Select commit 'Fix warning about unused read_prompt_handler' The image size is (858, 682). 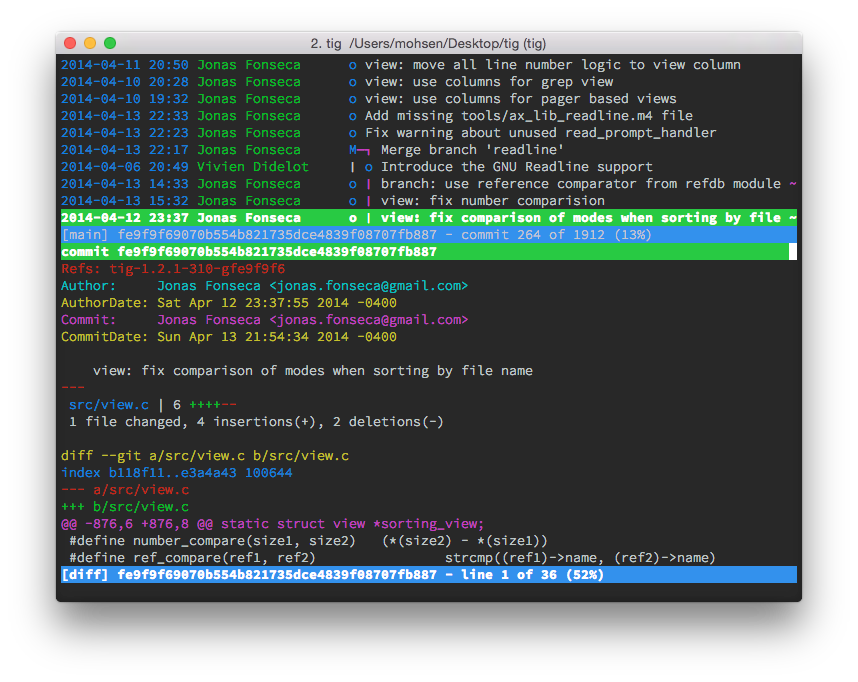tap(429, 132)
